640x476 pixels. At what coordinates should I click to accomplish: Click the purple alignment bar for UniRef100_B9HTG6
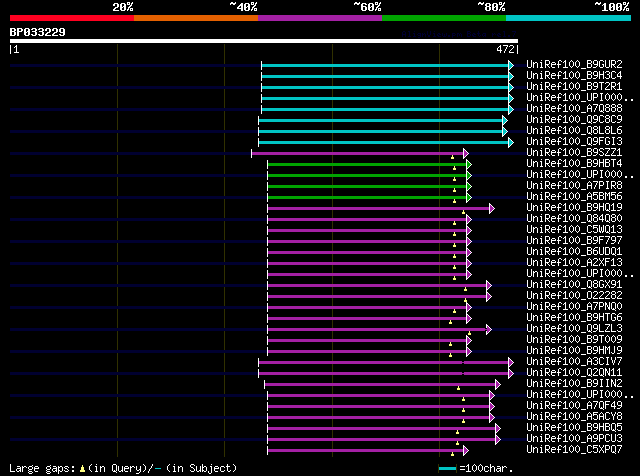pyautogui.click(x=369, y=319)
